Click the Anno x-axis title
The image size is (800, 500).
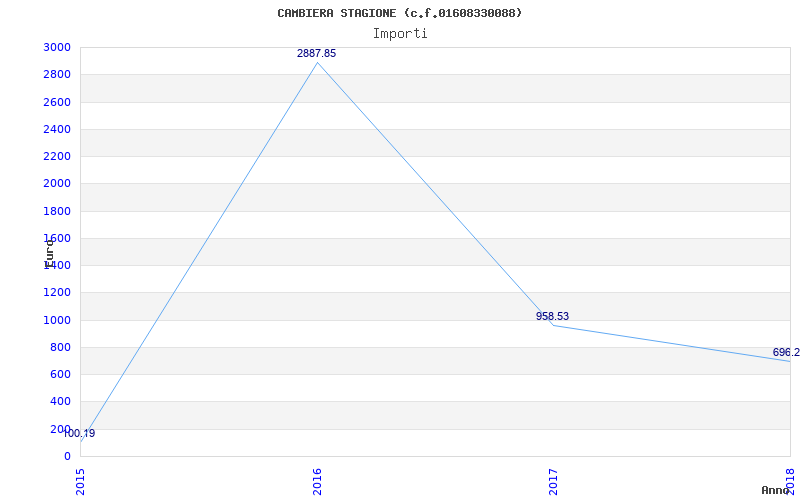pyautogui.click(x=775, y=490)
